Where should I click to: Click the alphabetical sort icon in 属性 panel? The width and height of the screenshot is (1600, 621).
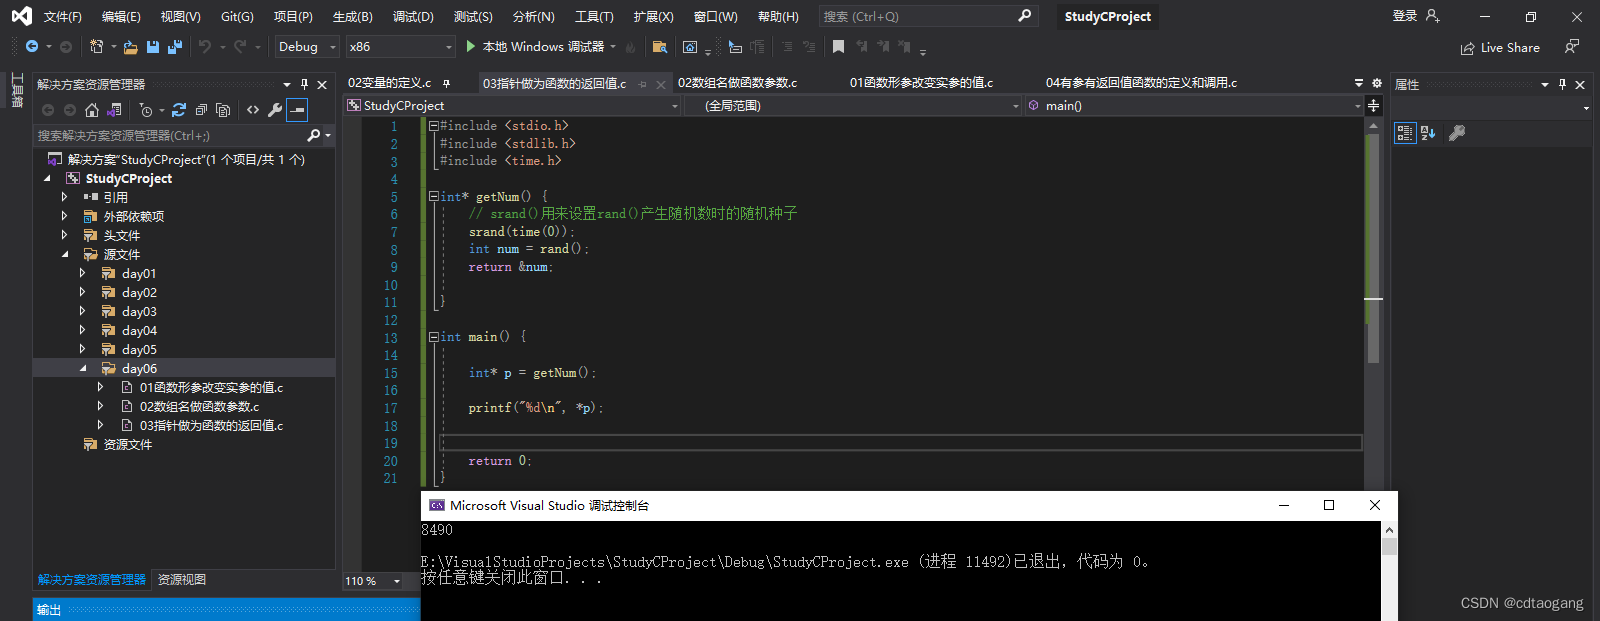pos(1428,133)
